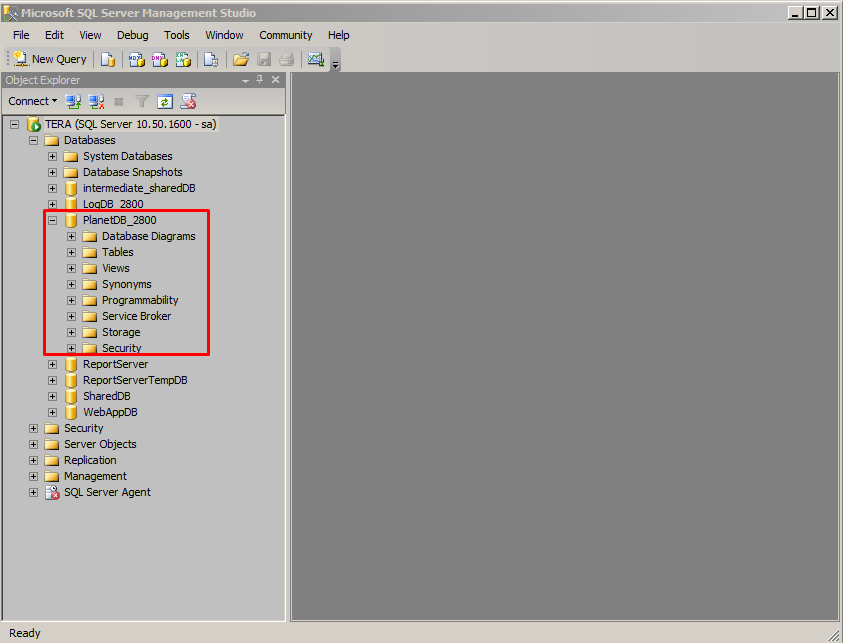The image size is (843, 643).
Task: Open Analysis Services DMX Query
Action: pyautogui.click(x=160, y=59)
